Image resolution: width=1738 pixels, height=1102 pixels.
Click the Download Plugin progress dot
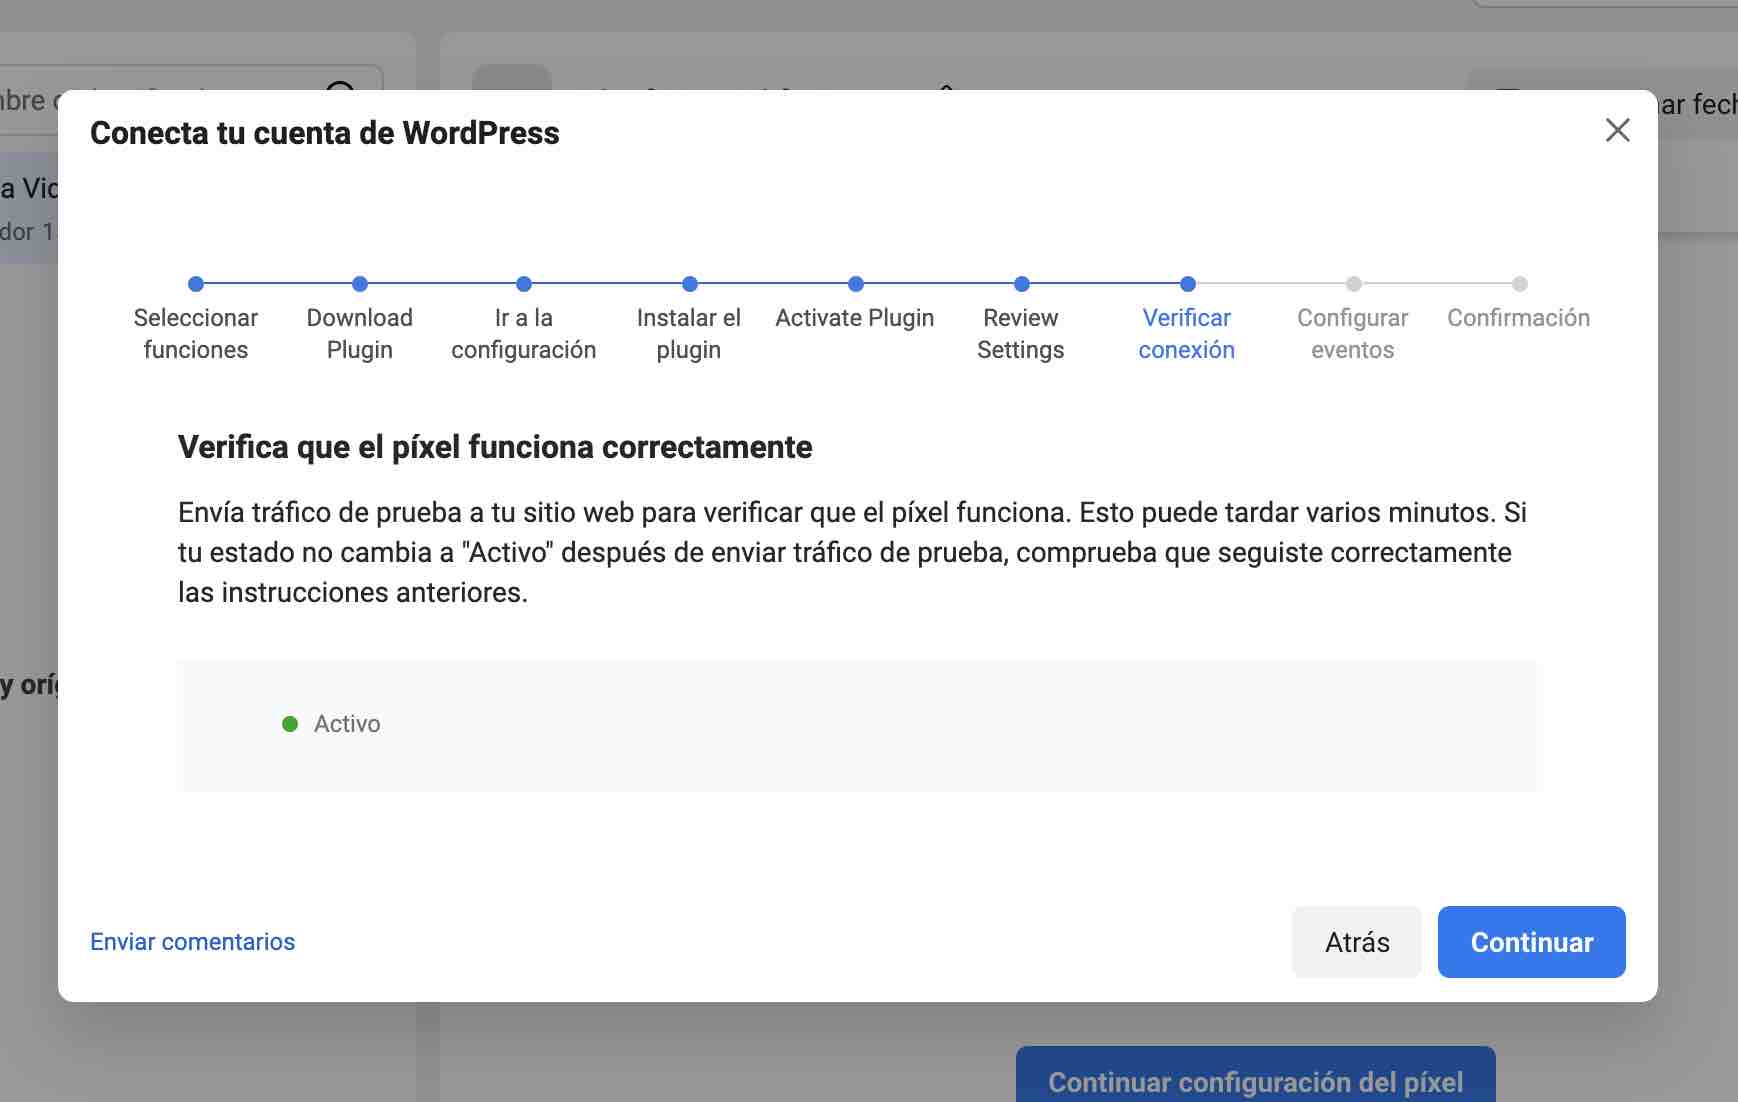pyautogui.click(x=360, y=284)
